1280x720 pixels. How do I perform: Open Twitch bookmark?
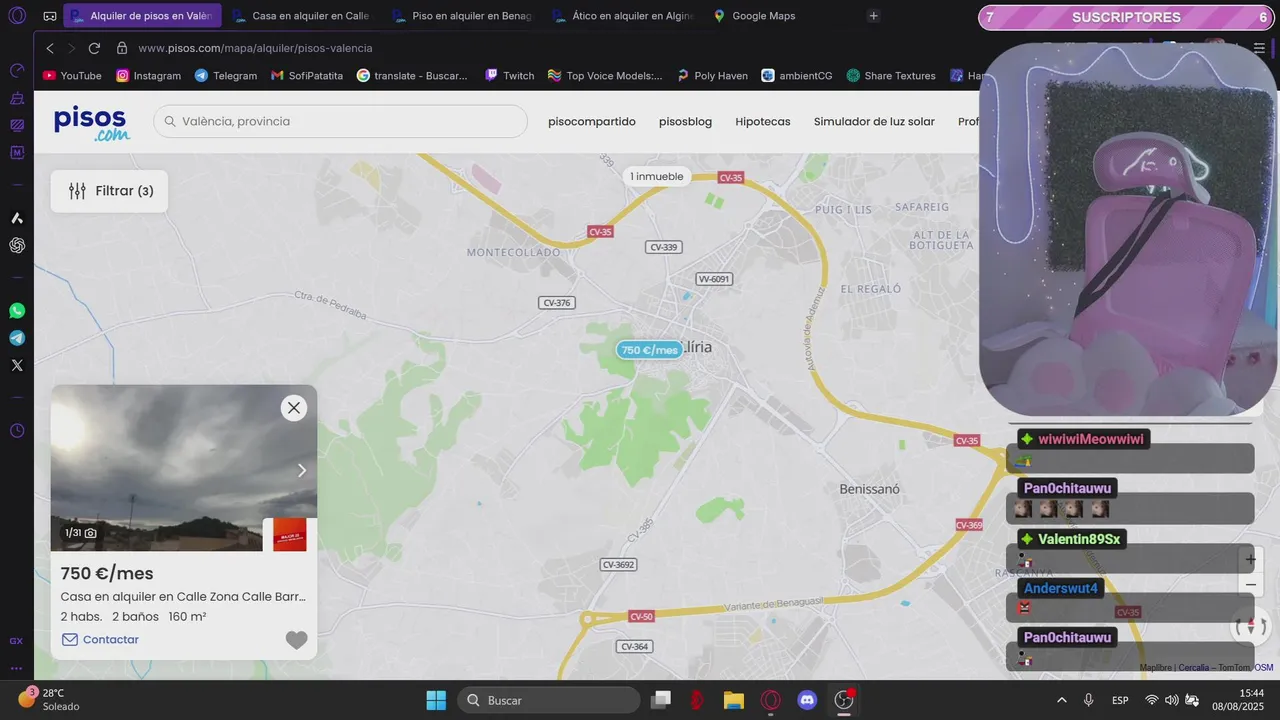510,76
